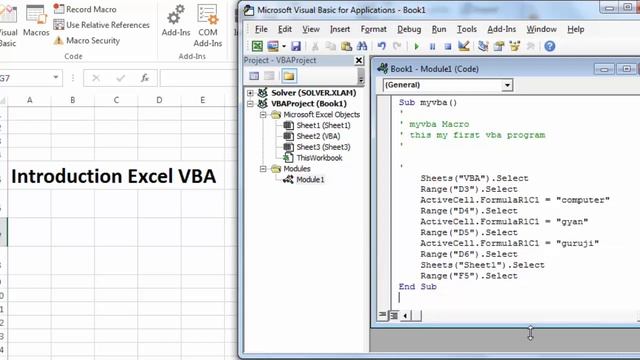Click the Cancel X icon in the formula bar
The width and height of the screenshot is (640, 360).
pos(96,78)
